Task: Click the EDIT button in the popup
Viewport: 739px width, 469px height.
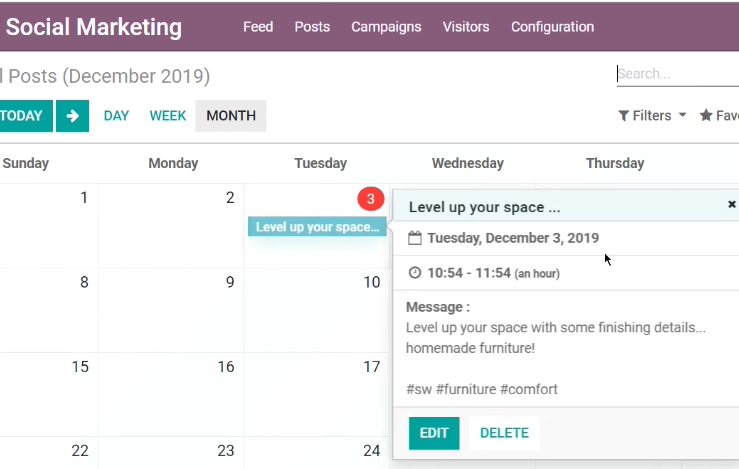Action: tap(434, 433)
